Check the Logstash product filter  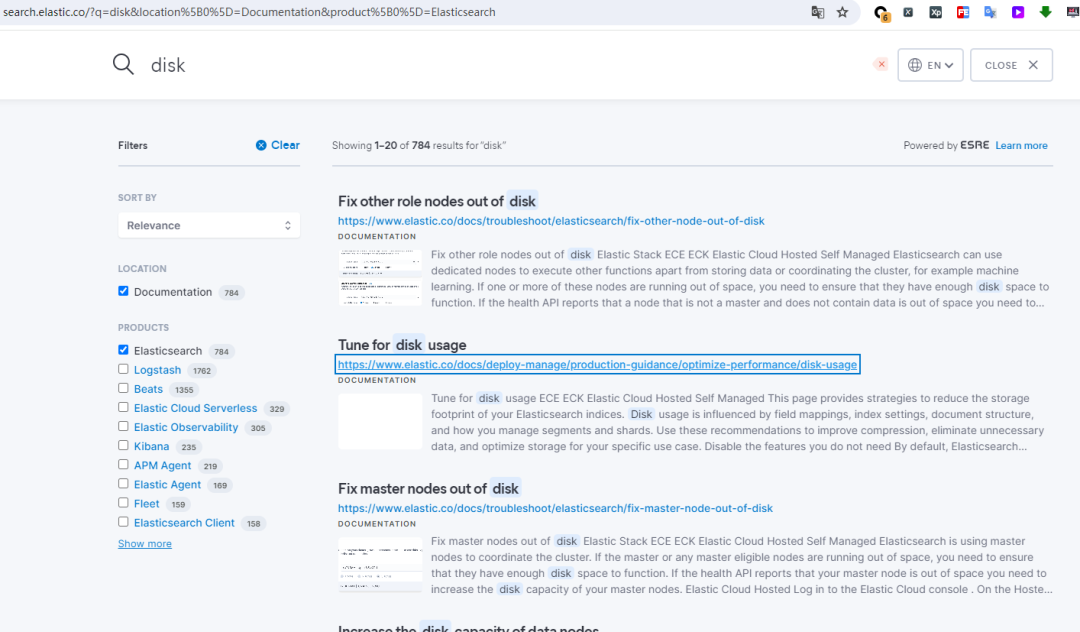pyautogui.click(x=123, y=369)
